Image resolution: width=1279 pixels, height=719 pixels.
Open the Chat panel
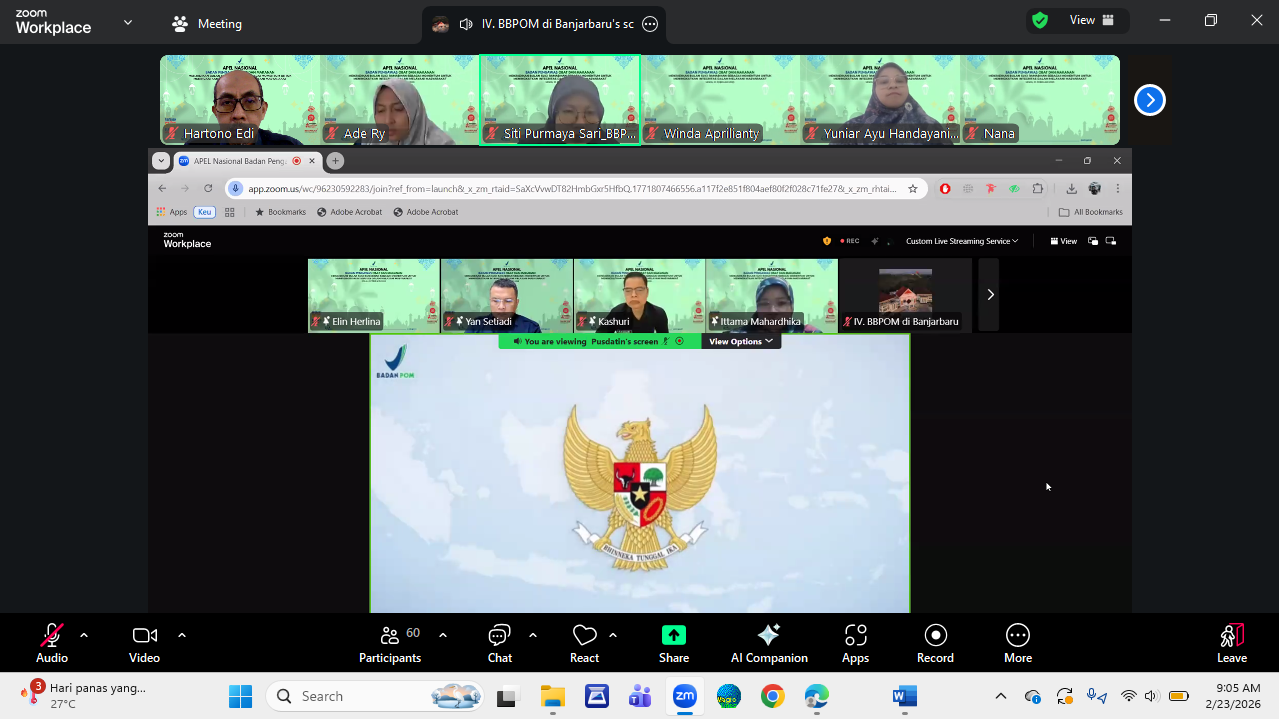pyautogui.click(x=499, y=643)
